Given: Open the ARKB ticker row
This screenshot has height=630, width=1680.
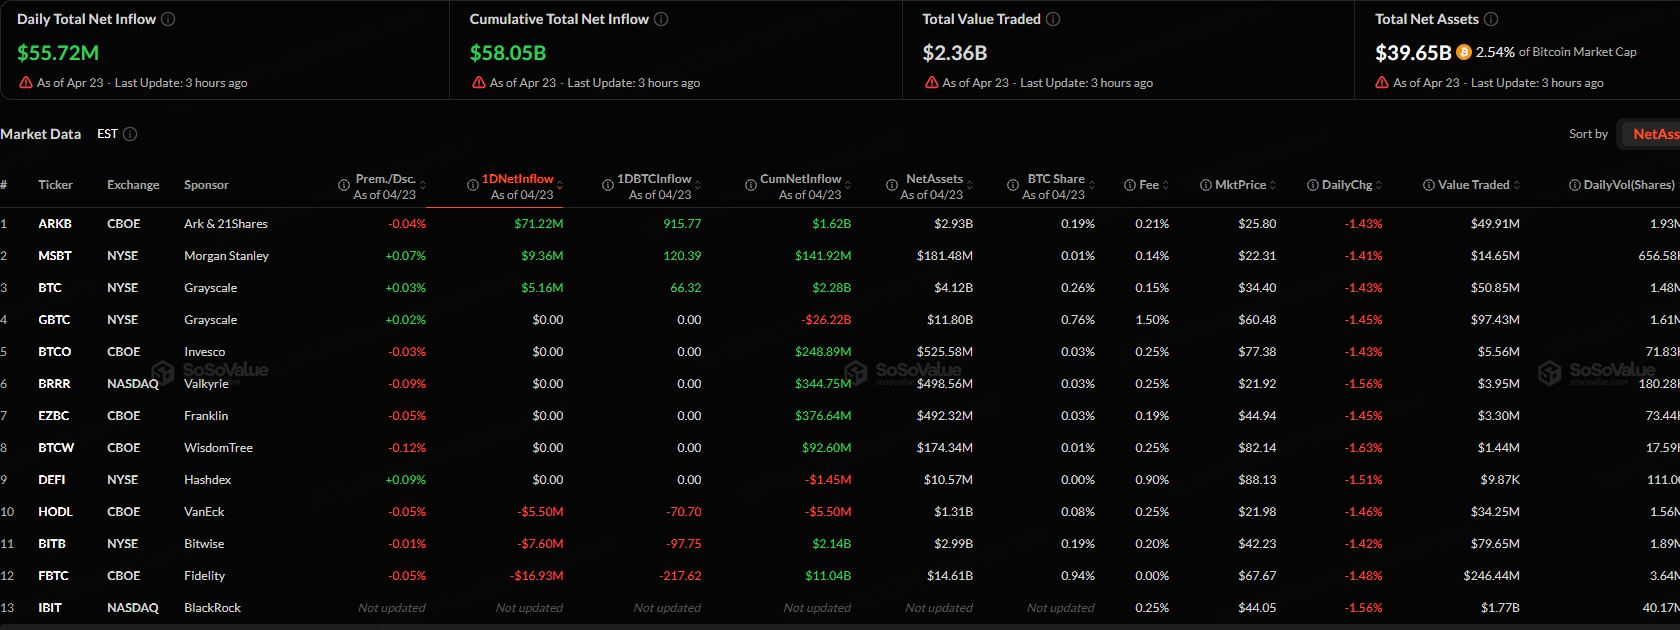Looking at the screenshot, I should [55, 224].
